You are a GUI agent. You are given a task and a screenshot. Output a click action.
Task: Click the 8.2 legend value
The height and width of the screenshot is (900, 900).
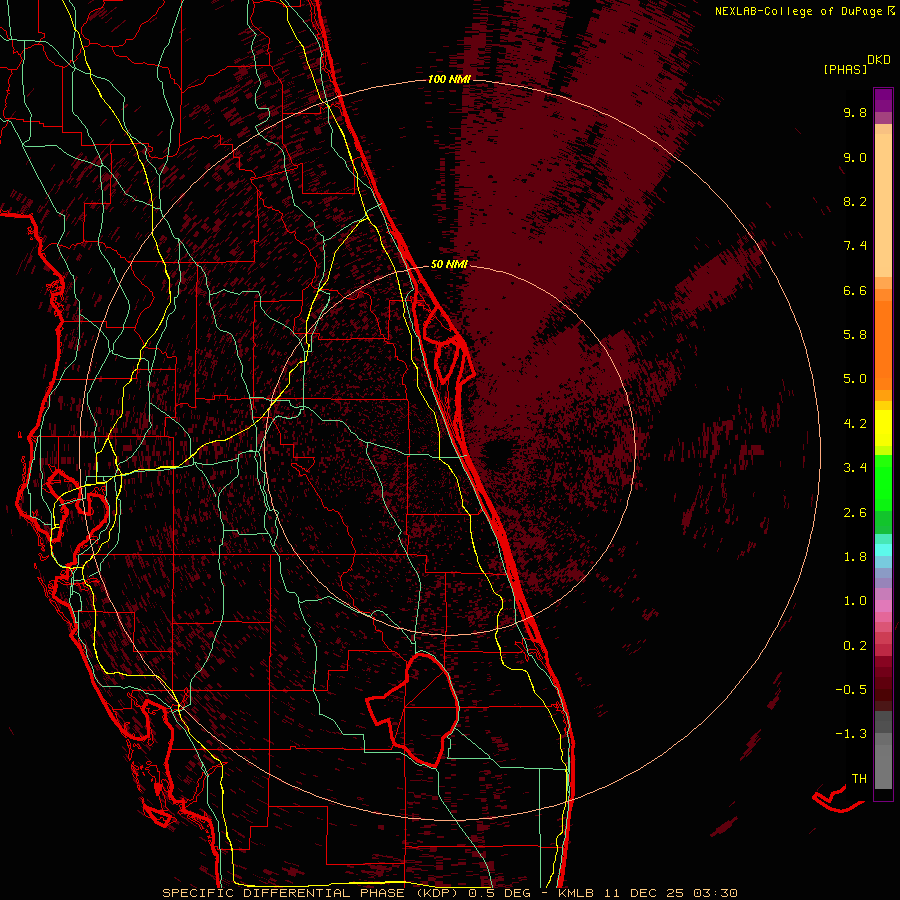[855, 201]
